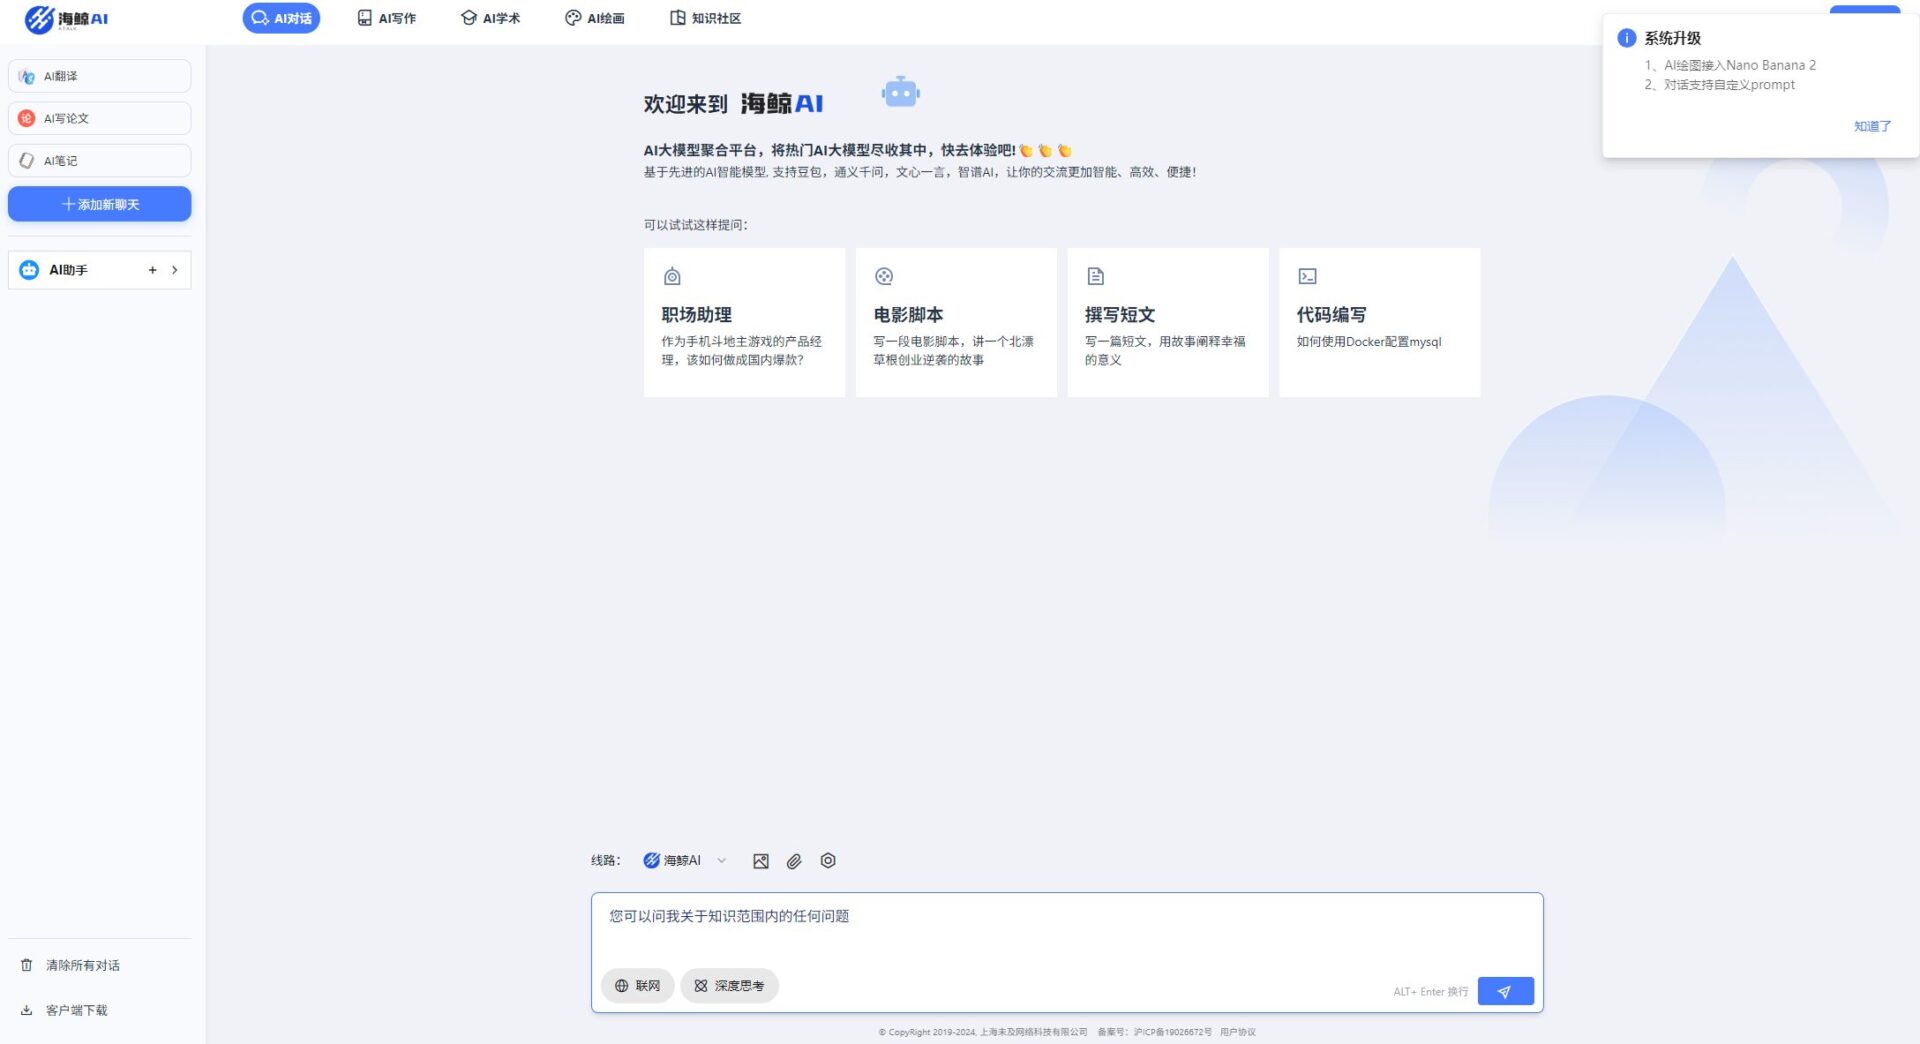
Task: Open the AI学术 tab
Action: [x=490, y=18]
